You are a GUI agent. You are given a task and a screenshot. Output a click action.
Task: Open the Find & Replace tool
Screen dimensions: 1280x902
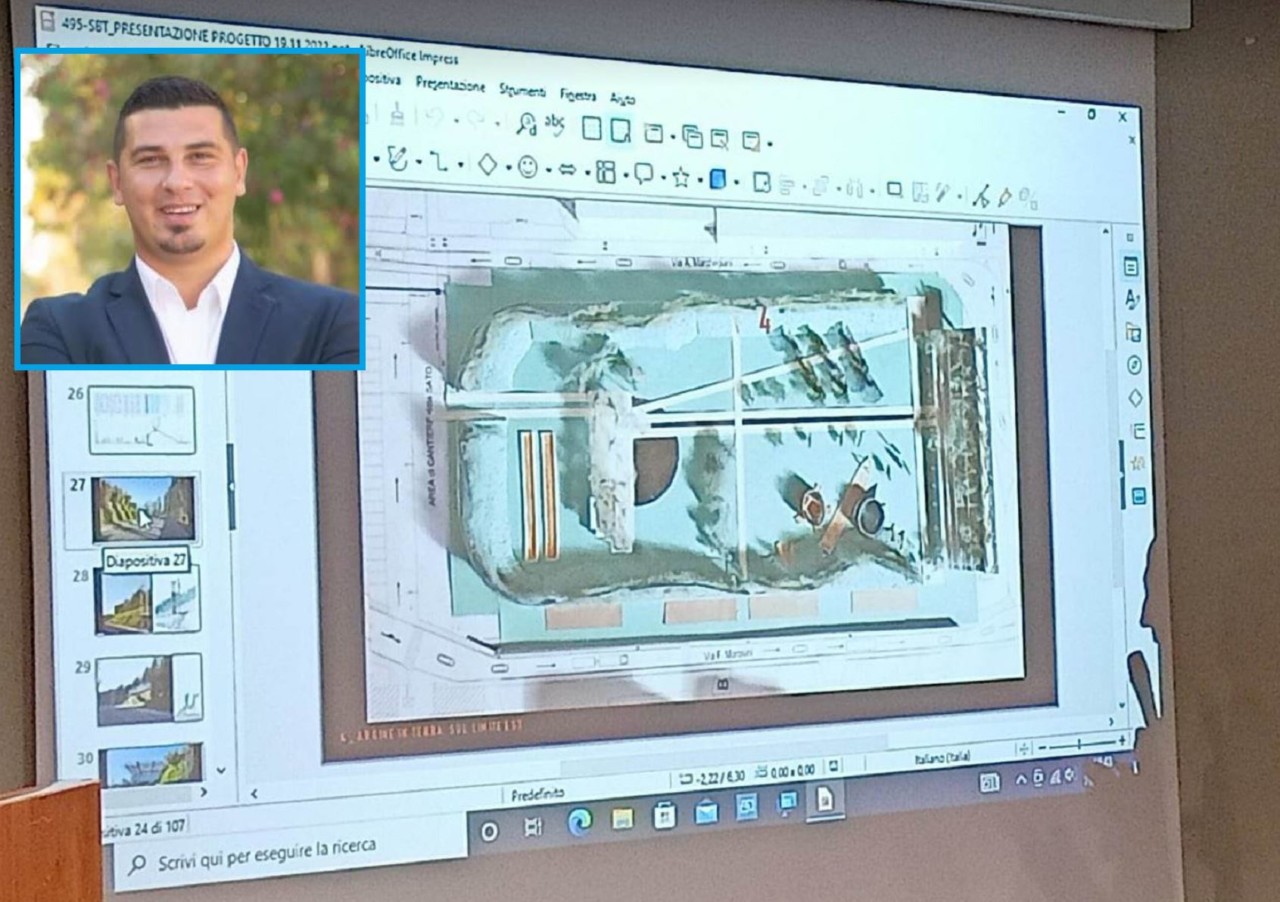click(526, 125)
